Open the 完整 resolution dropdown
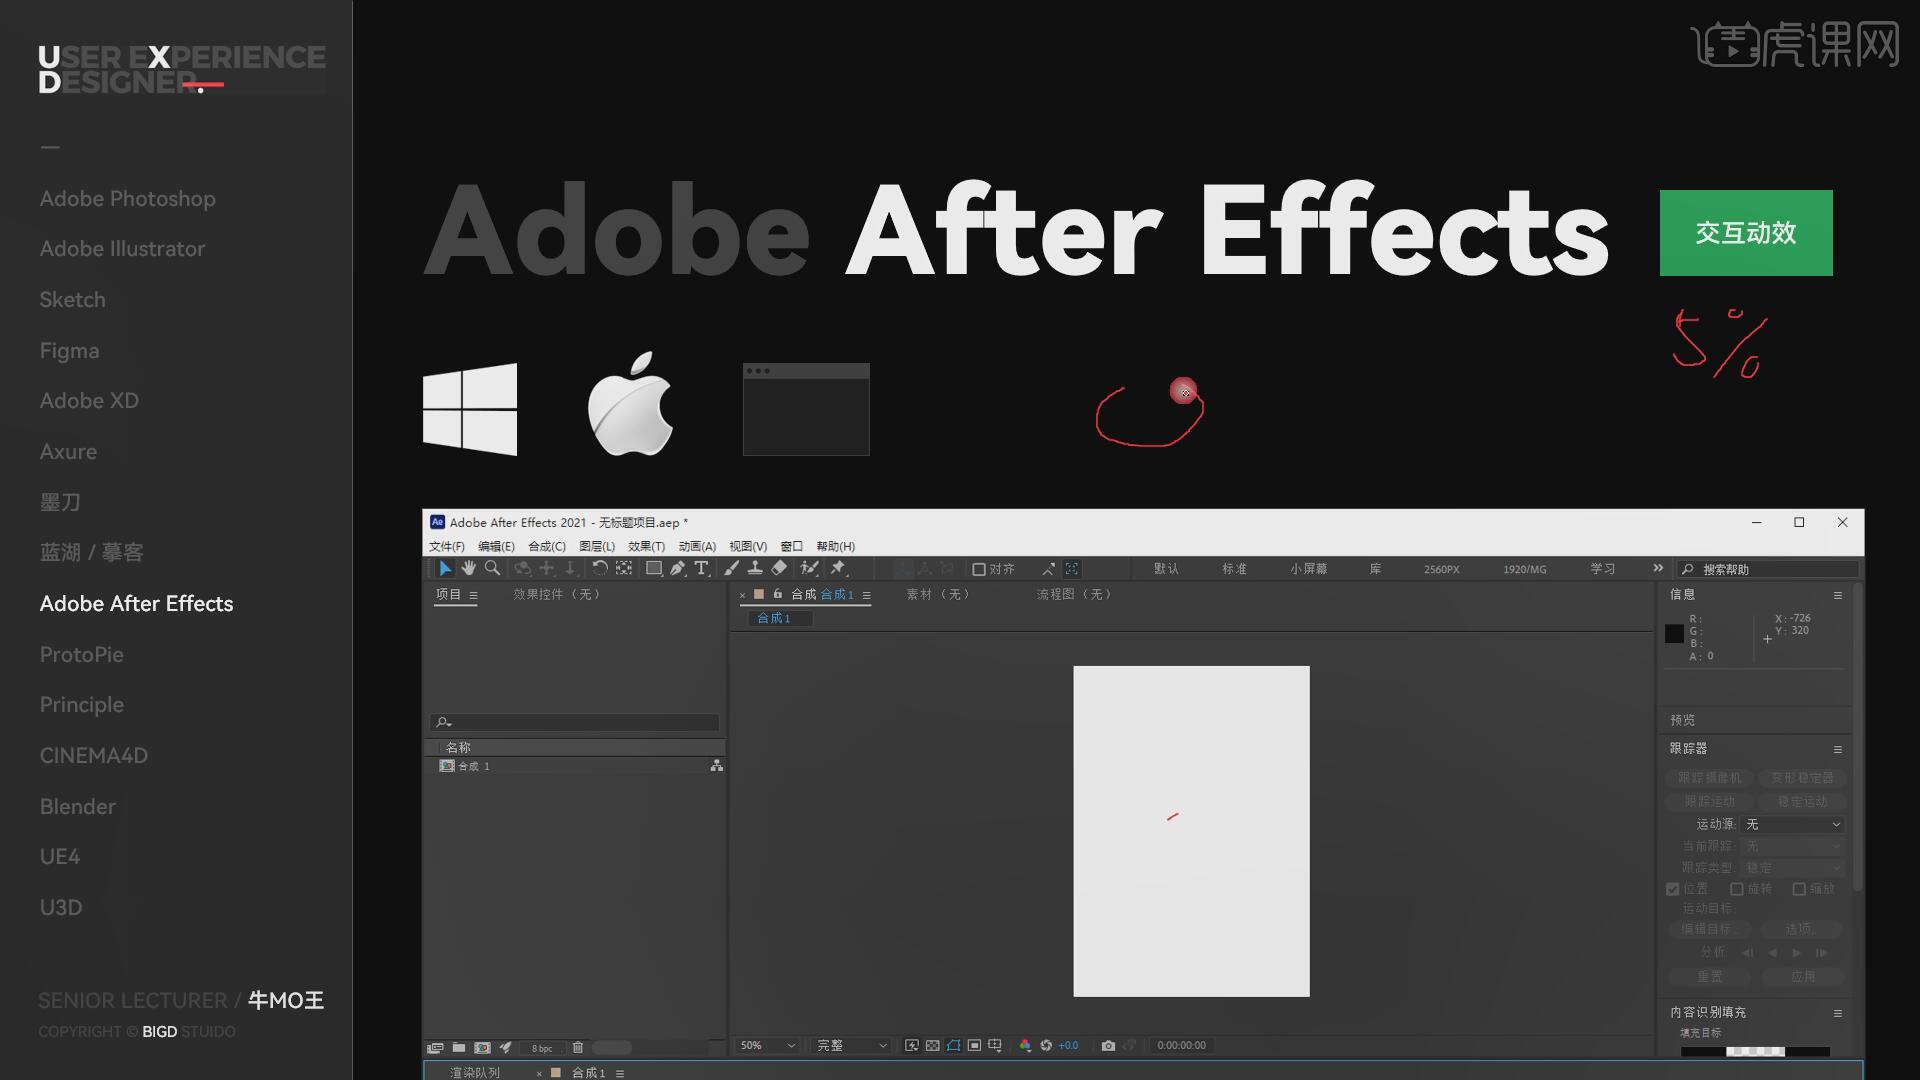 pos(851,1045)
